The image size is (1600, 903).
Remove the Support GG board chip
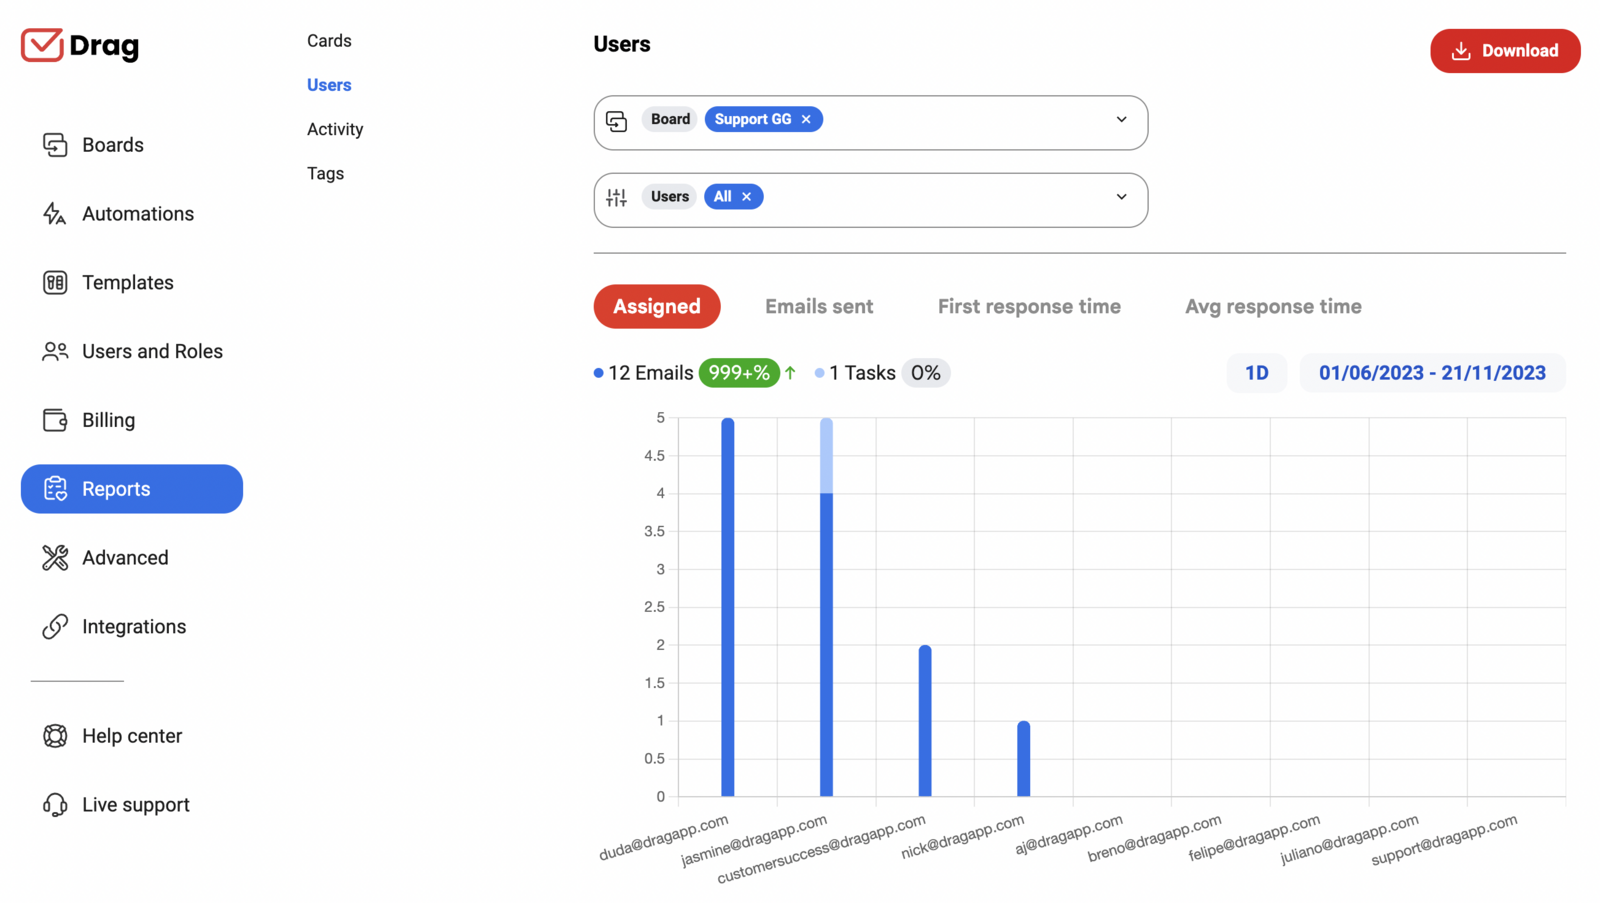tap(806, 119)
